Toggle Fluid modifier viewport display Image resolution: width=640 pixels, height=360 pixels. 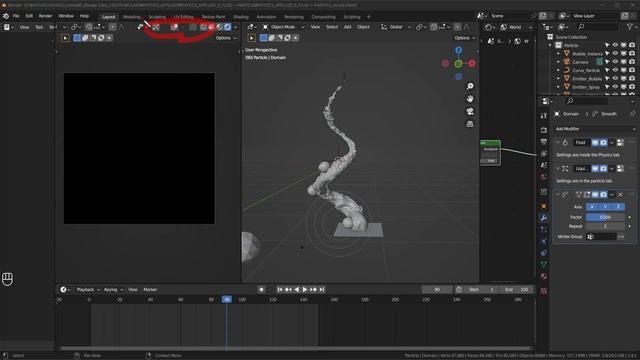pos(595,142)
